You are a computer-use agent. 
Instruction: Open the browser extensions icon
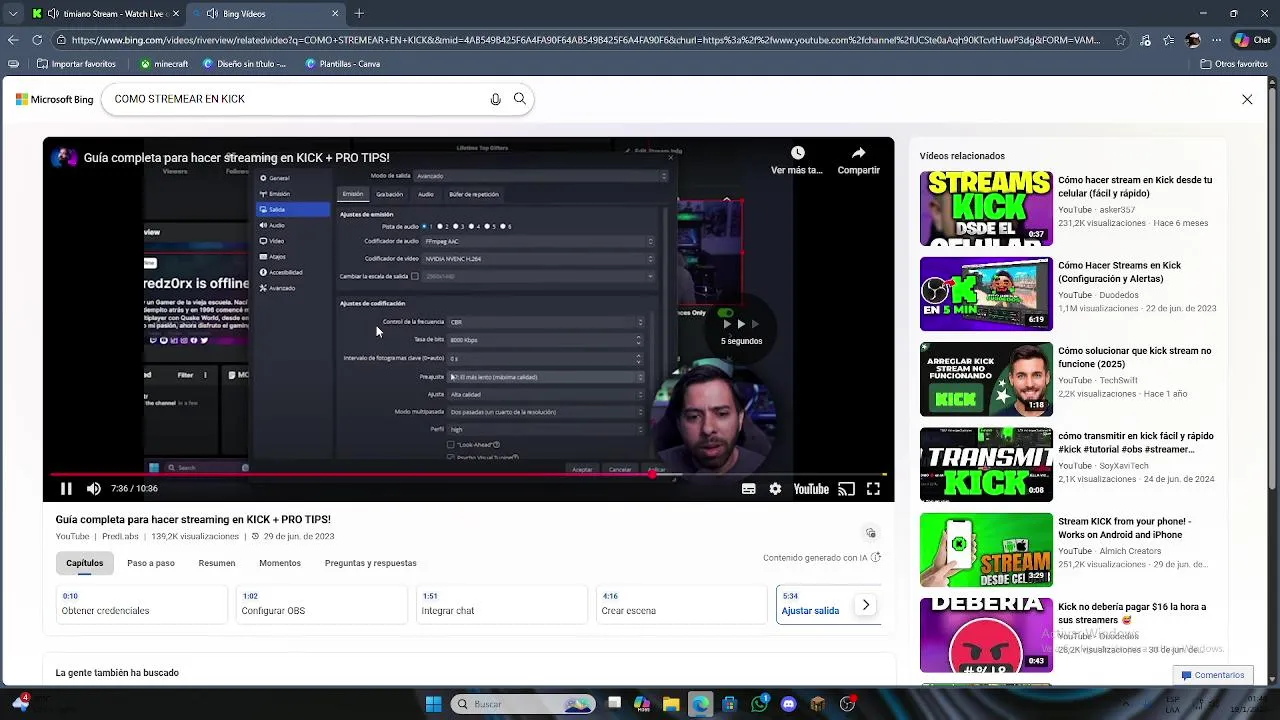click(x=1145, y=40)
